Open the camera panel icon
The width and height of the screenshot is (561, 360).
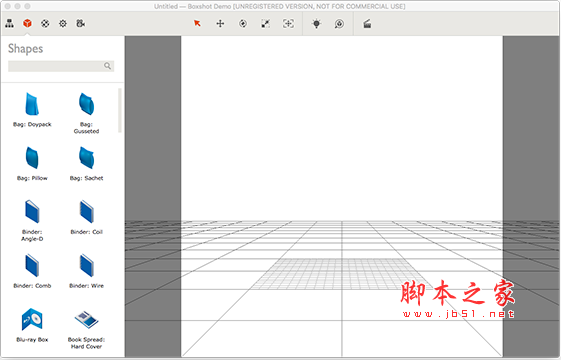click(x=81, y=24)
